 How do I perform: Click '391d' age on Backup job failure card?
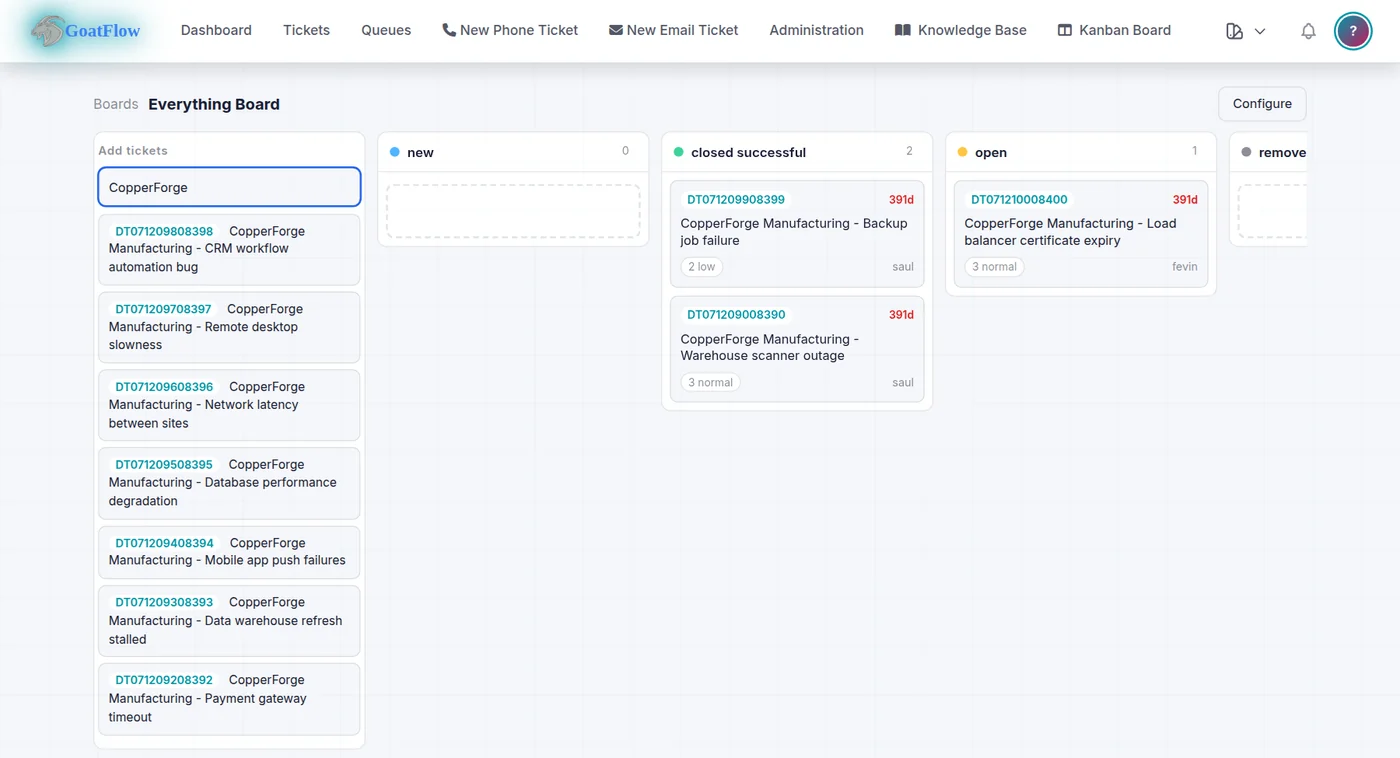click(901, 200)
